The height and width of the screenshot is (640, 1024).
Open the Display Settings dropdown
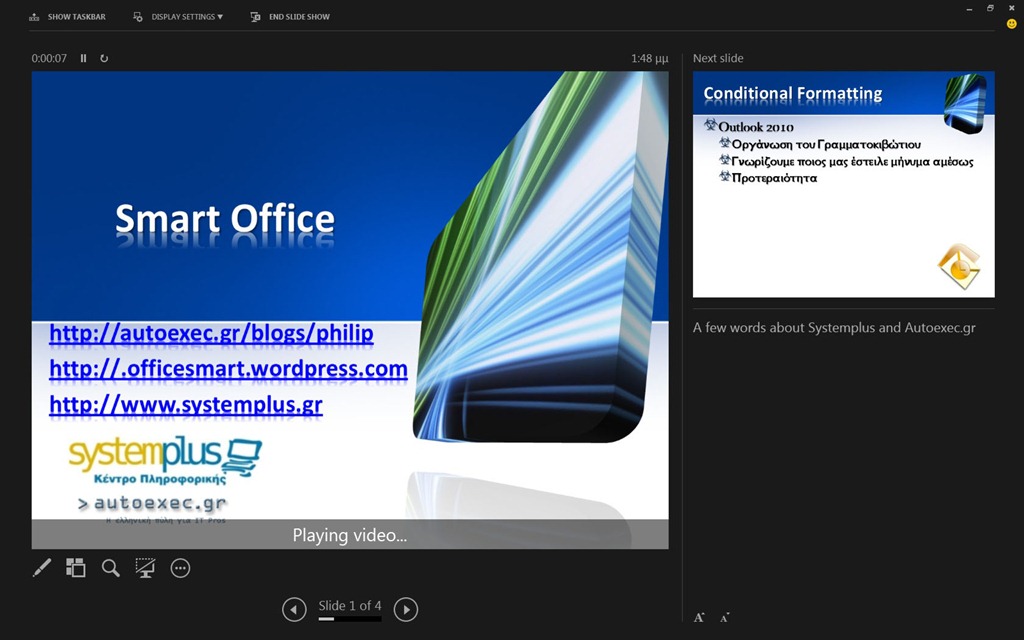178,17
